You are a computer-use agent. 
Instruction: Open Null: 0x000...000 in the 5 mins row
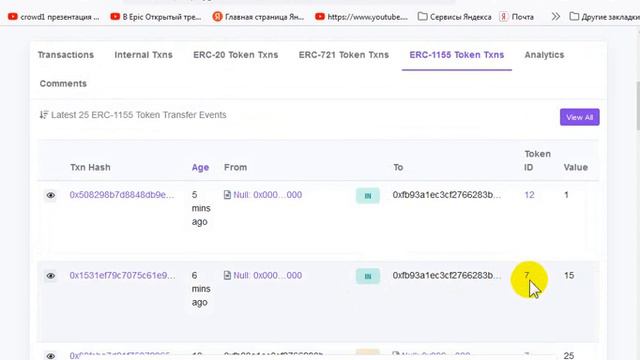268,195
